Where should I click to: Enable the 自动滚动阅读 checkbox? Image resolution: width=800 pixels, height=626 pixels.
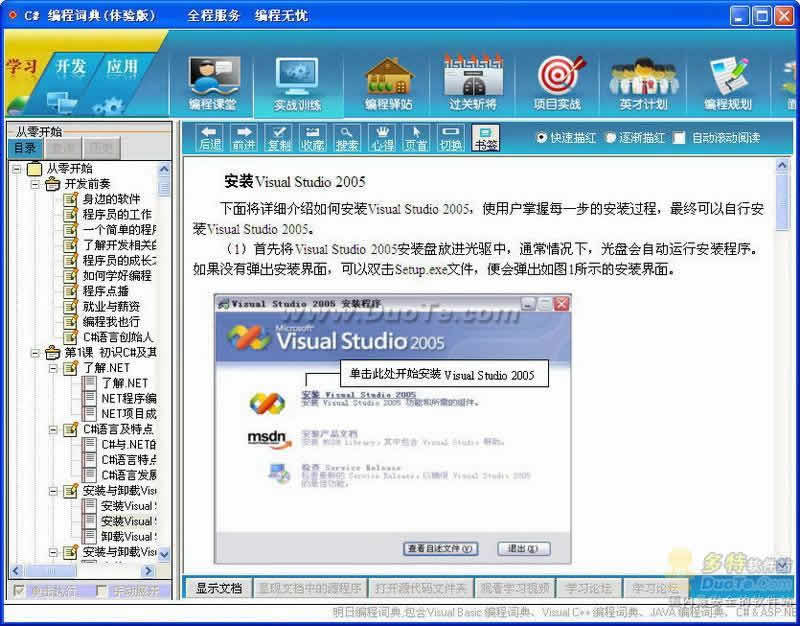[x=679, y=138]
